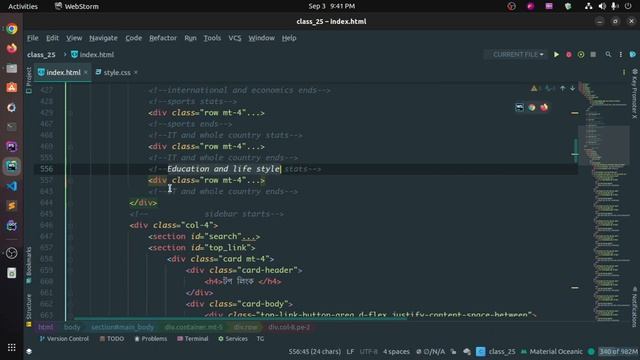Collapse the card-header div at line 659

point(71,270)
